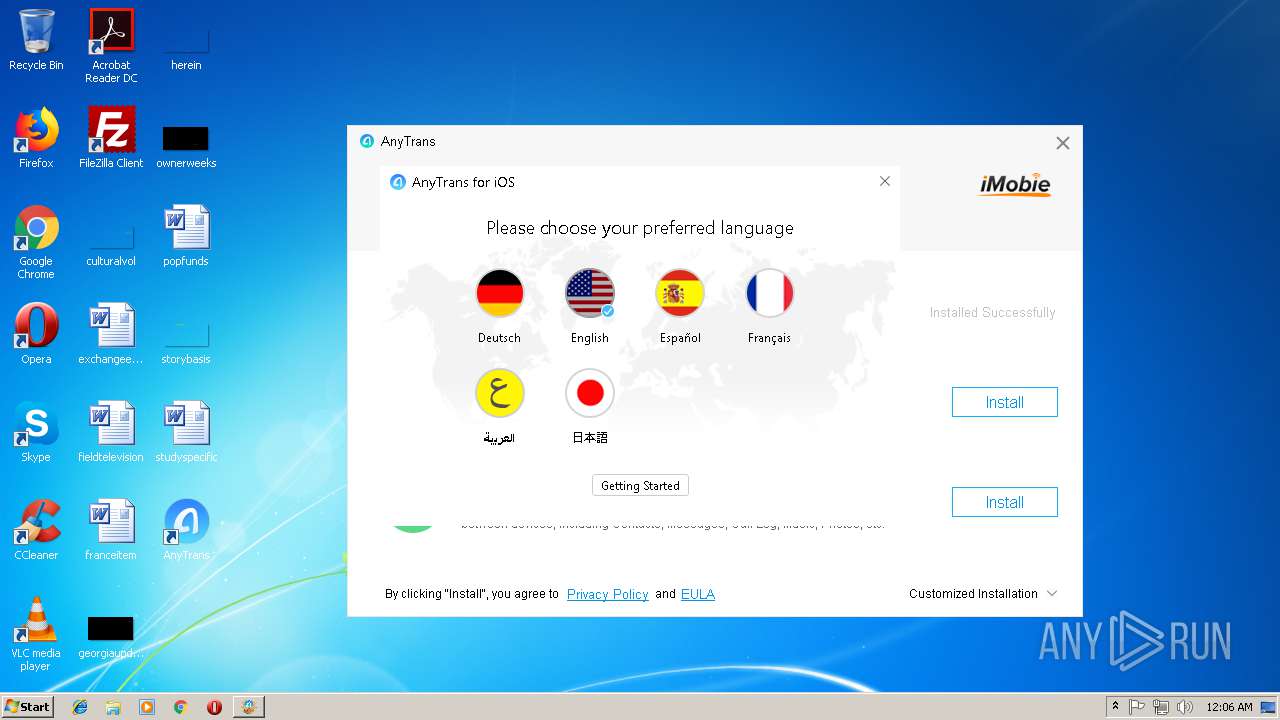Open fieldtelevision Word document

pos(111,432)
